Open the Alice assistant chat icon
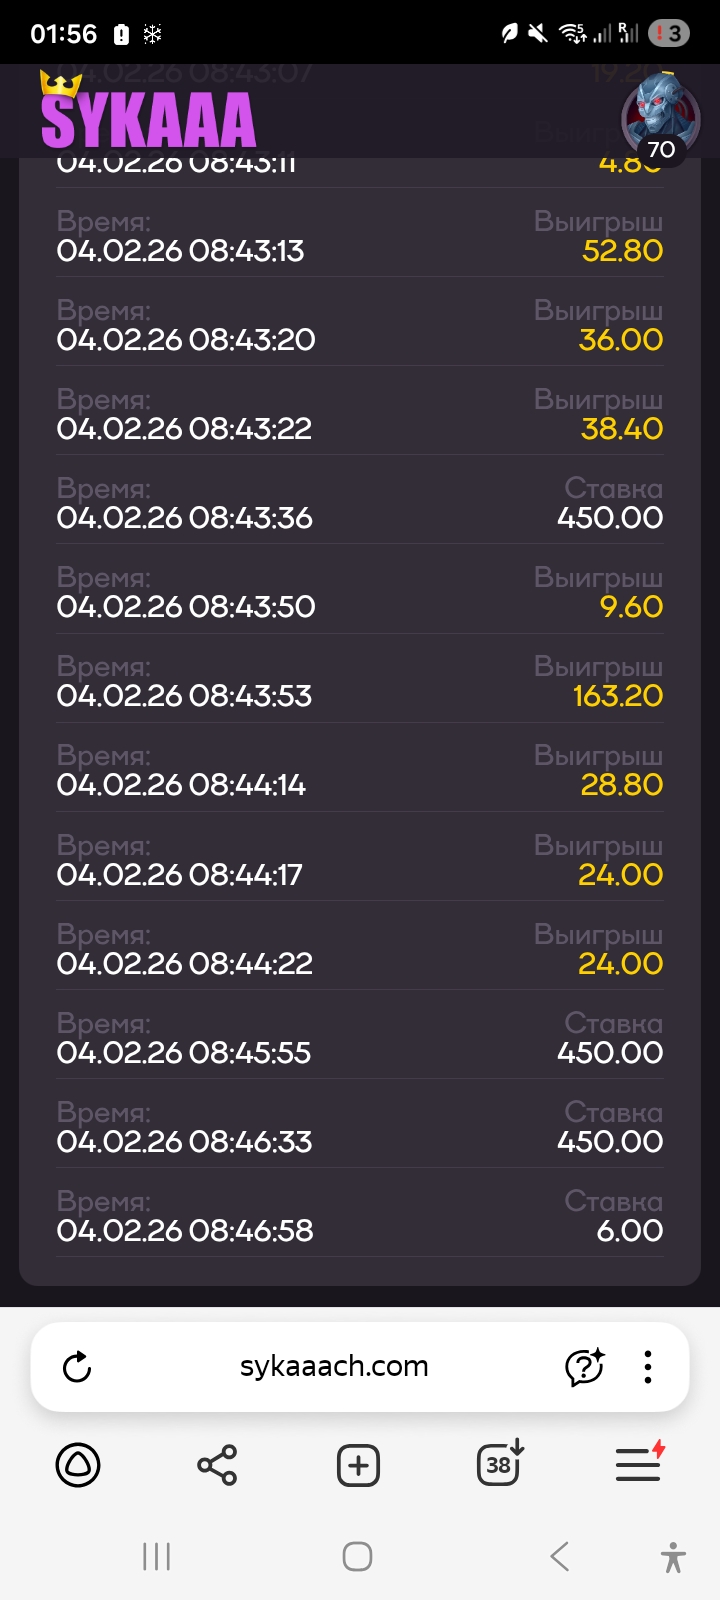 click(585, 1367)
